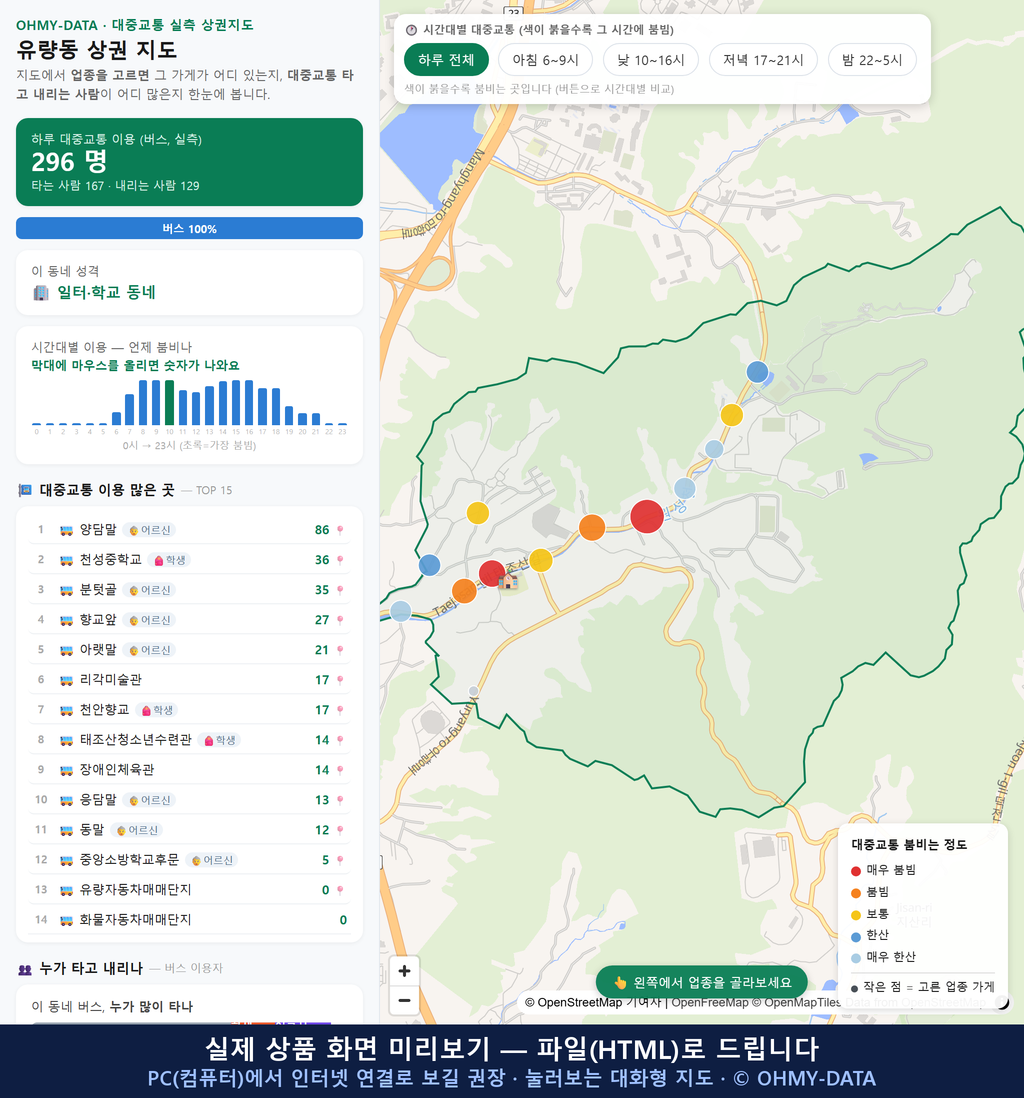
Task: Click the largest red bus-stop marker on the map
Action: 647,517
